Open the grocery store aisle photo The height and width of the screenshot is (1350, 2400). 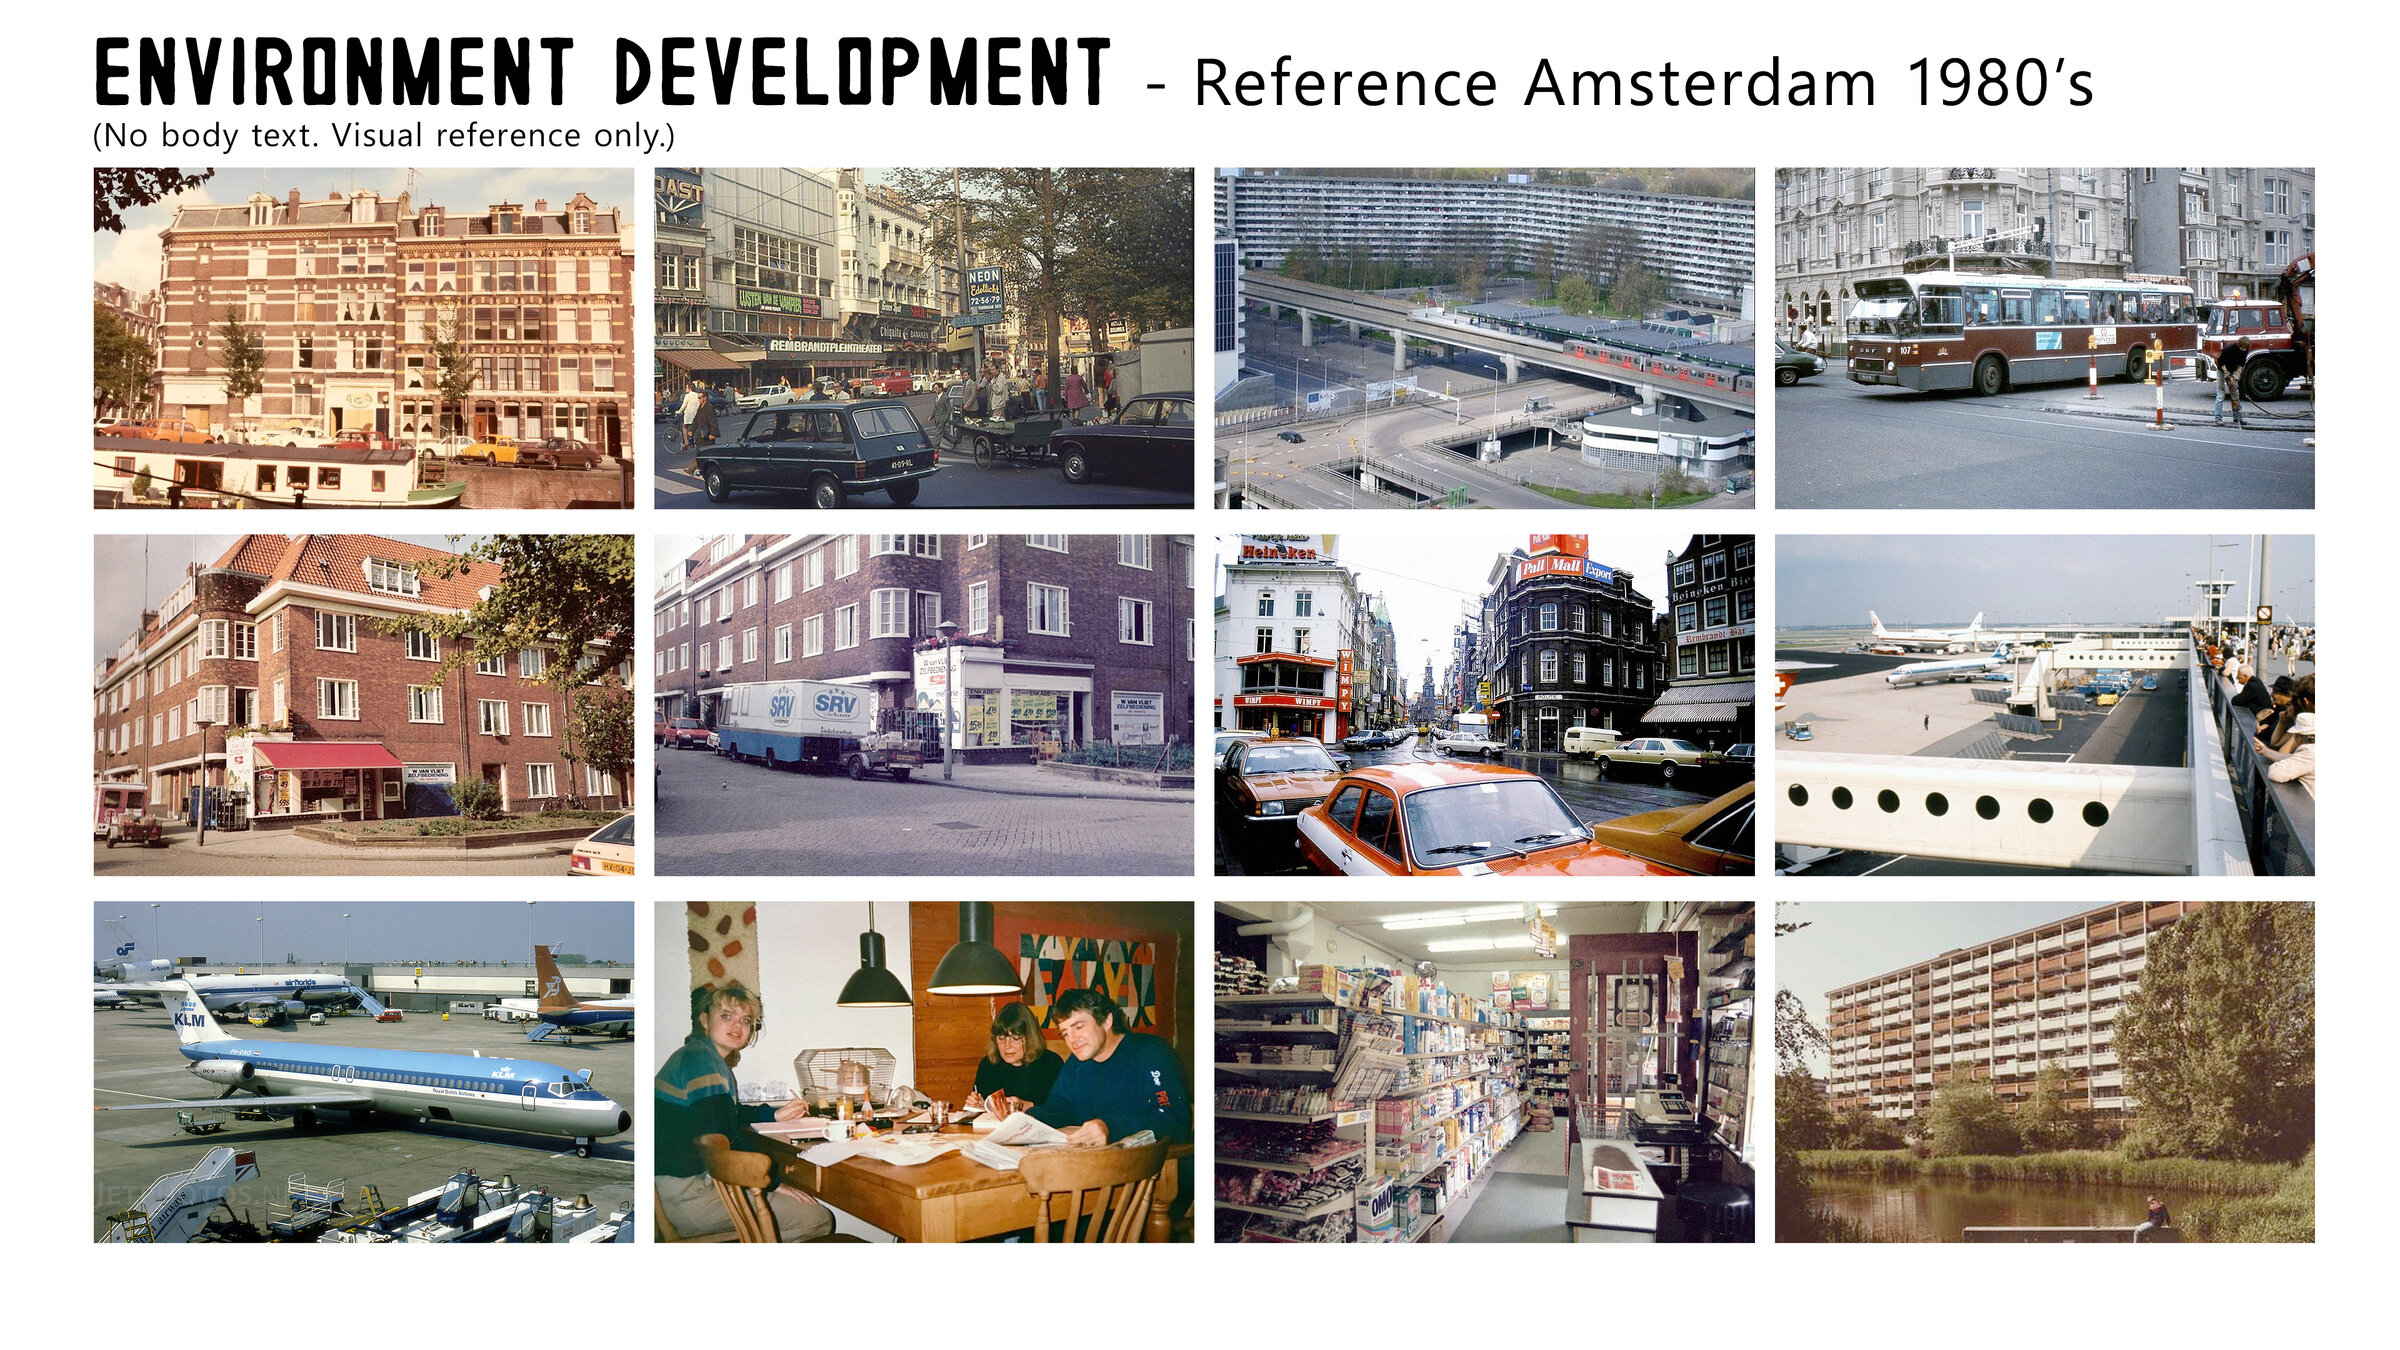(1483, 1072)
